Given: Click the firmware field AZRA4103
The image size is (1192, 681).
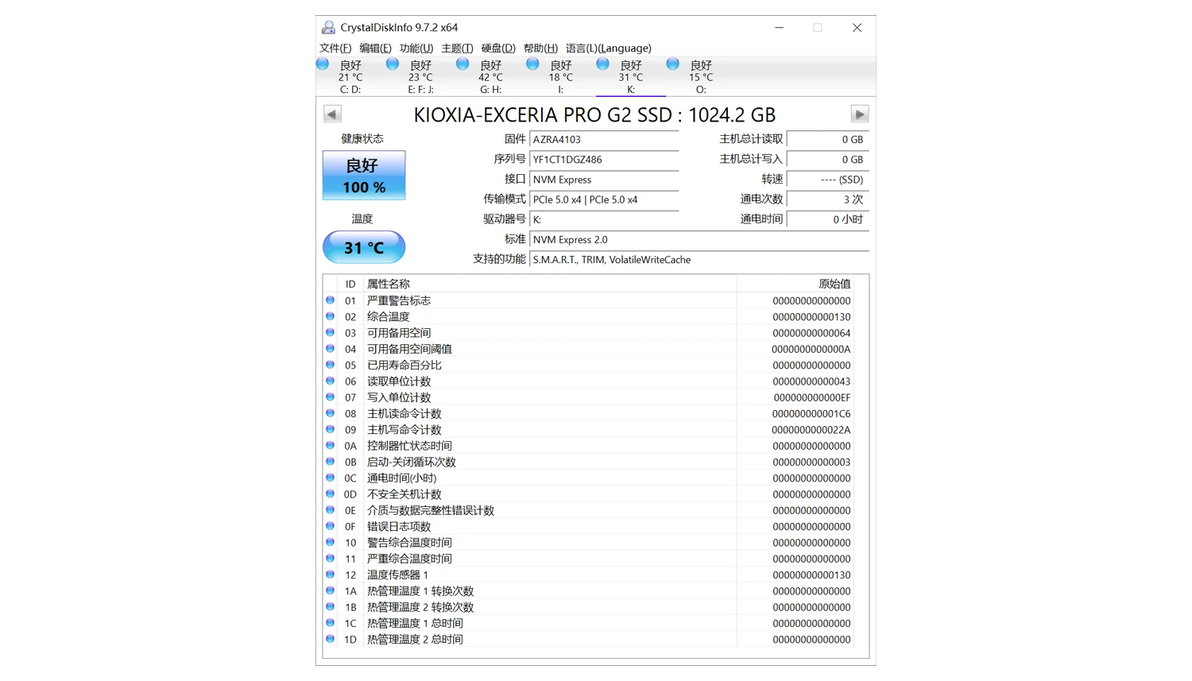Looking at the screenshot, I should [x=604, y=139].
